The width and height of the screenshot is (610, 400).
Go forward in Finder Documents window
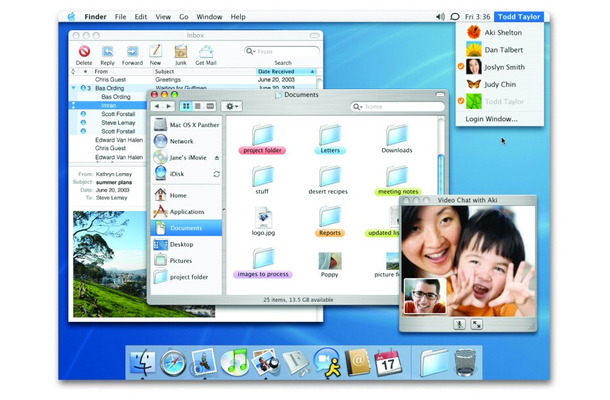pyautogui.click(x=168, y=106)
